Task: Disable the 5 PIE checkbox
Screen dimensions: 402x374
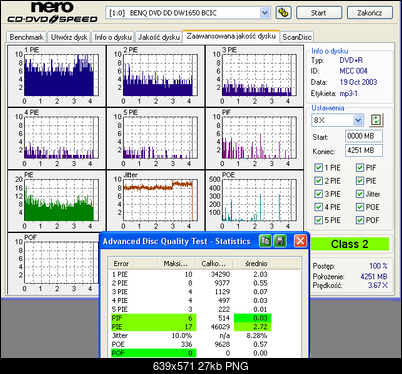Action: tap(319, 220)
